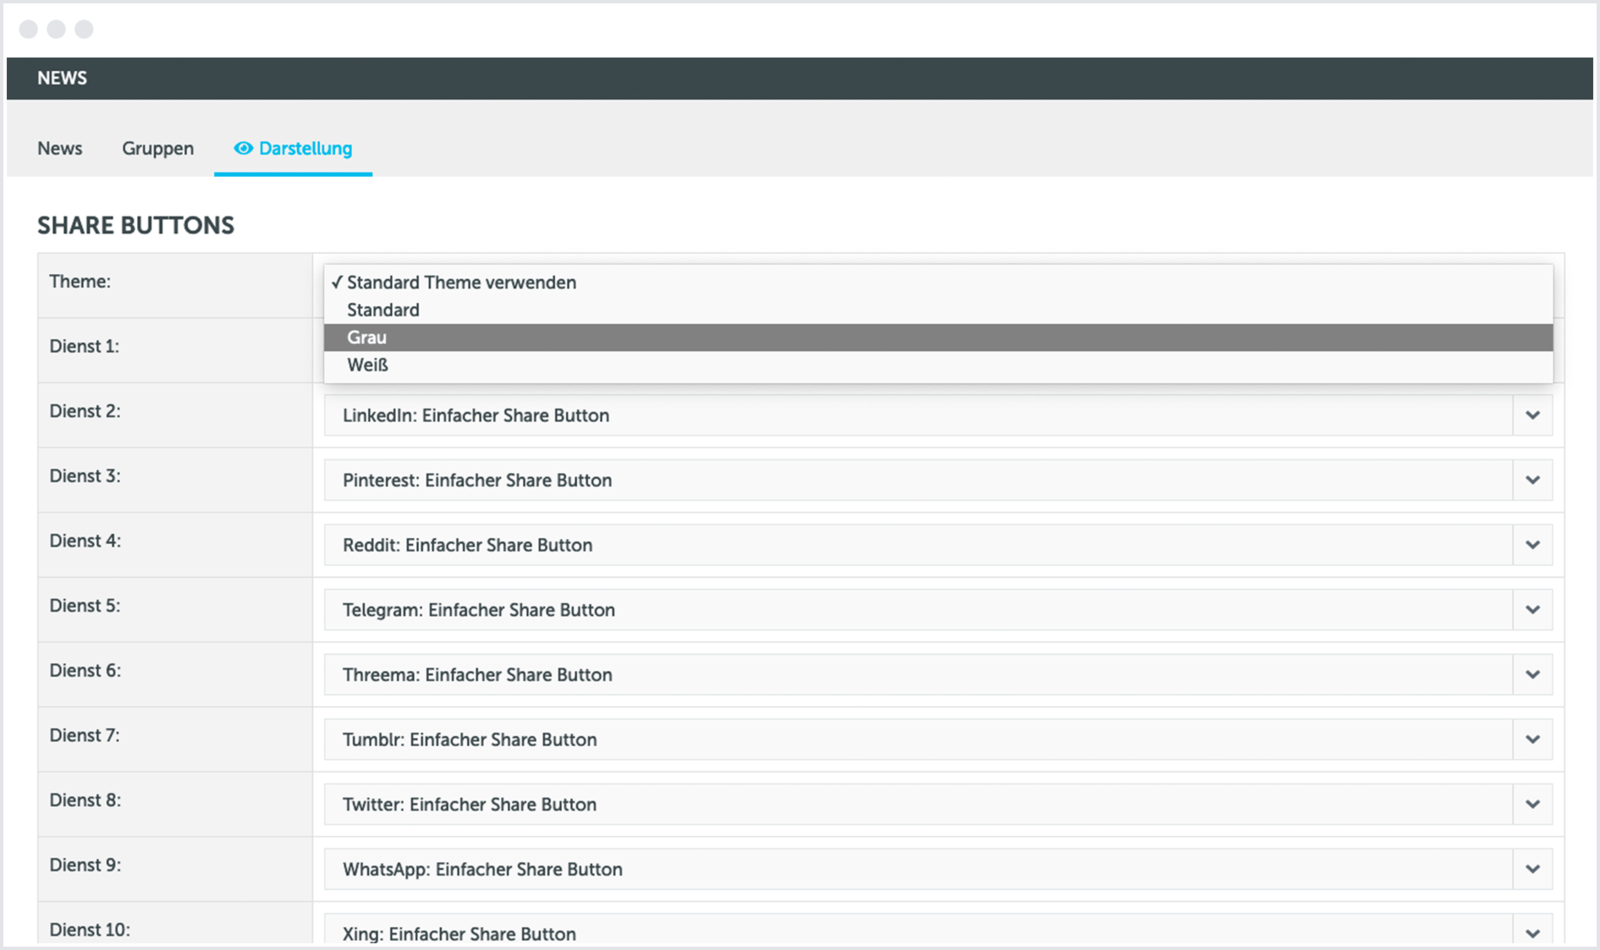Open the Xing: Einfacher Share Button dropdown

coord(916,932)
